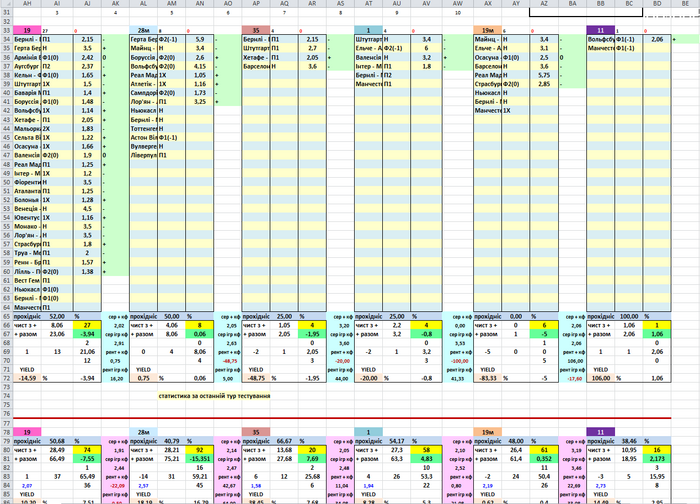Select row header 33
The height and width of the screenshot is (504, 700).
[6, 30]
